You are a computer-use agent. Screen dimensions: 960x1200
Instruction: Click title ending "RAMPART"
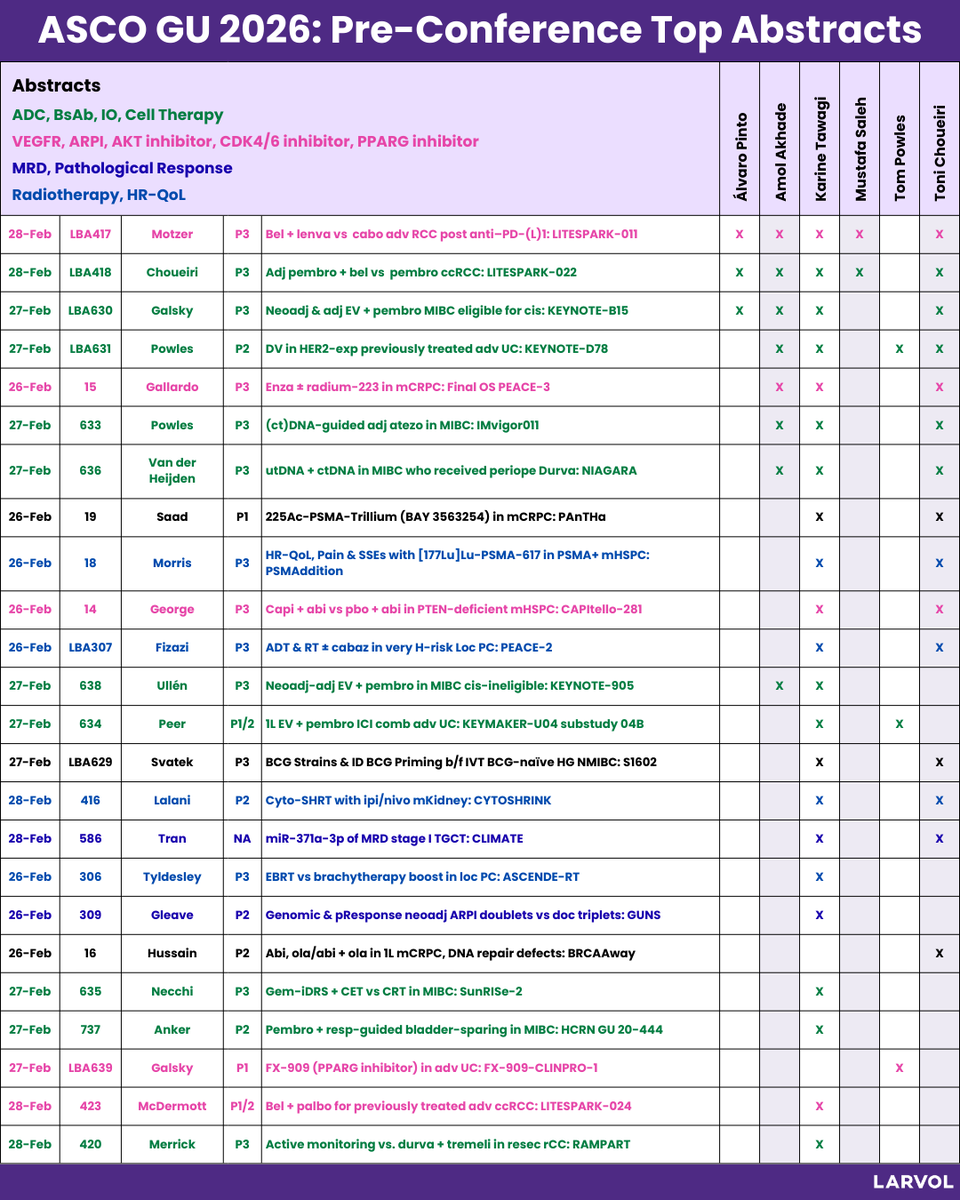pos(448,1144)
